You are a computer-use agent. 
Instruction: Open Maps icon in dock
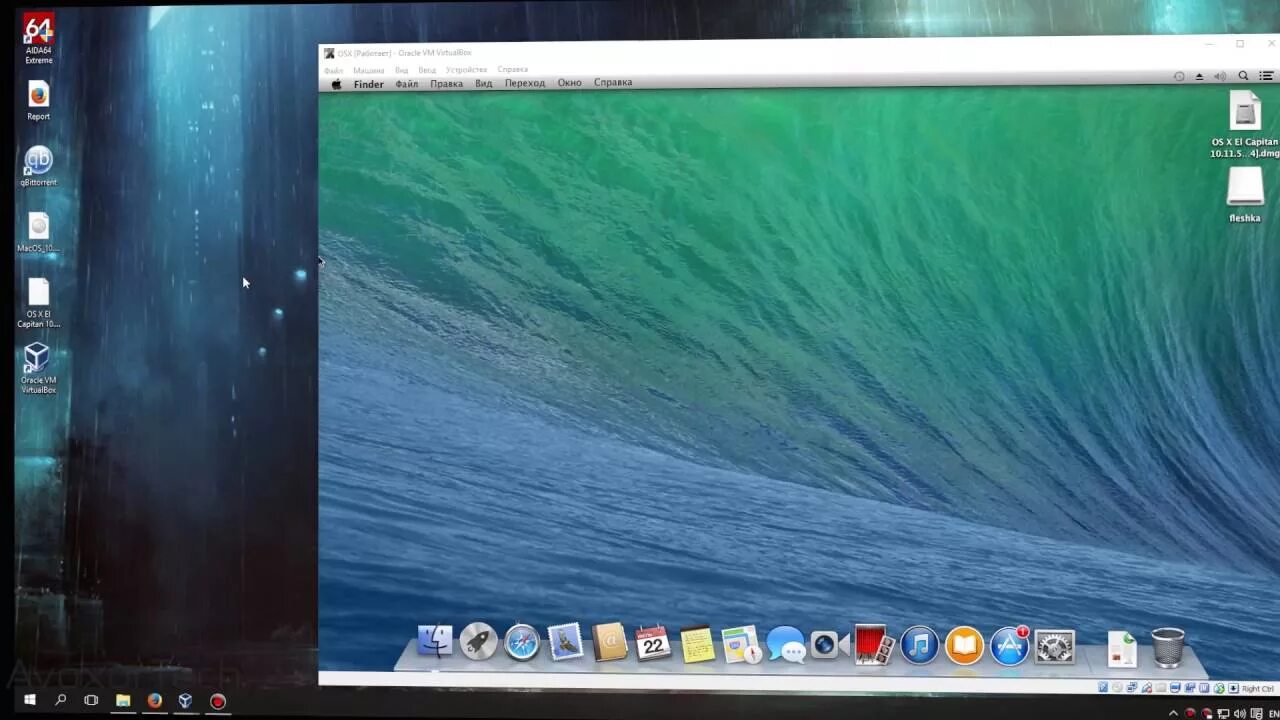pos(741,645)
